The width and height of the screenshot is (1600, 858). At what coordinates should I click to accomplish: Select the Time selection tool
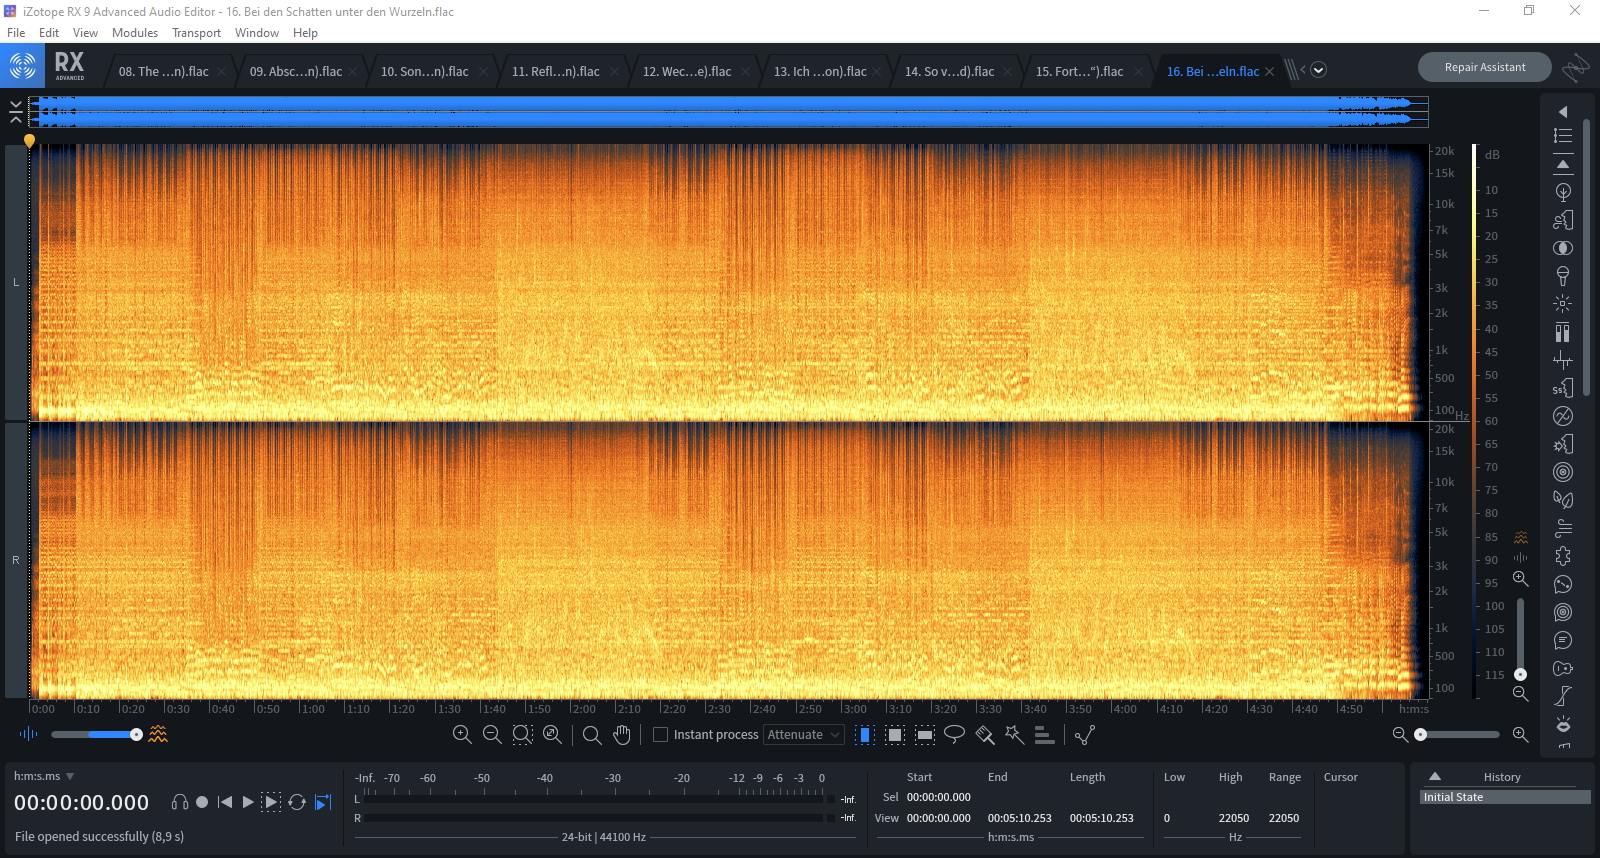pyautogui.click(x=865, y=735)
